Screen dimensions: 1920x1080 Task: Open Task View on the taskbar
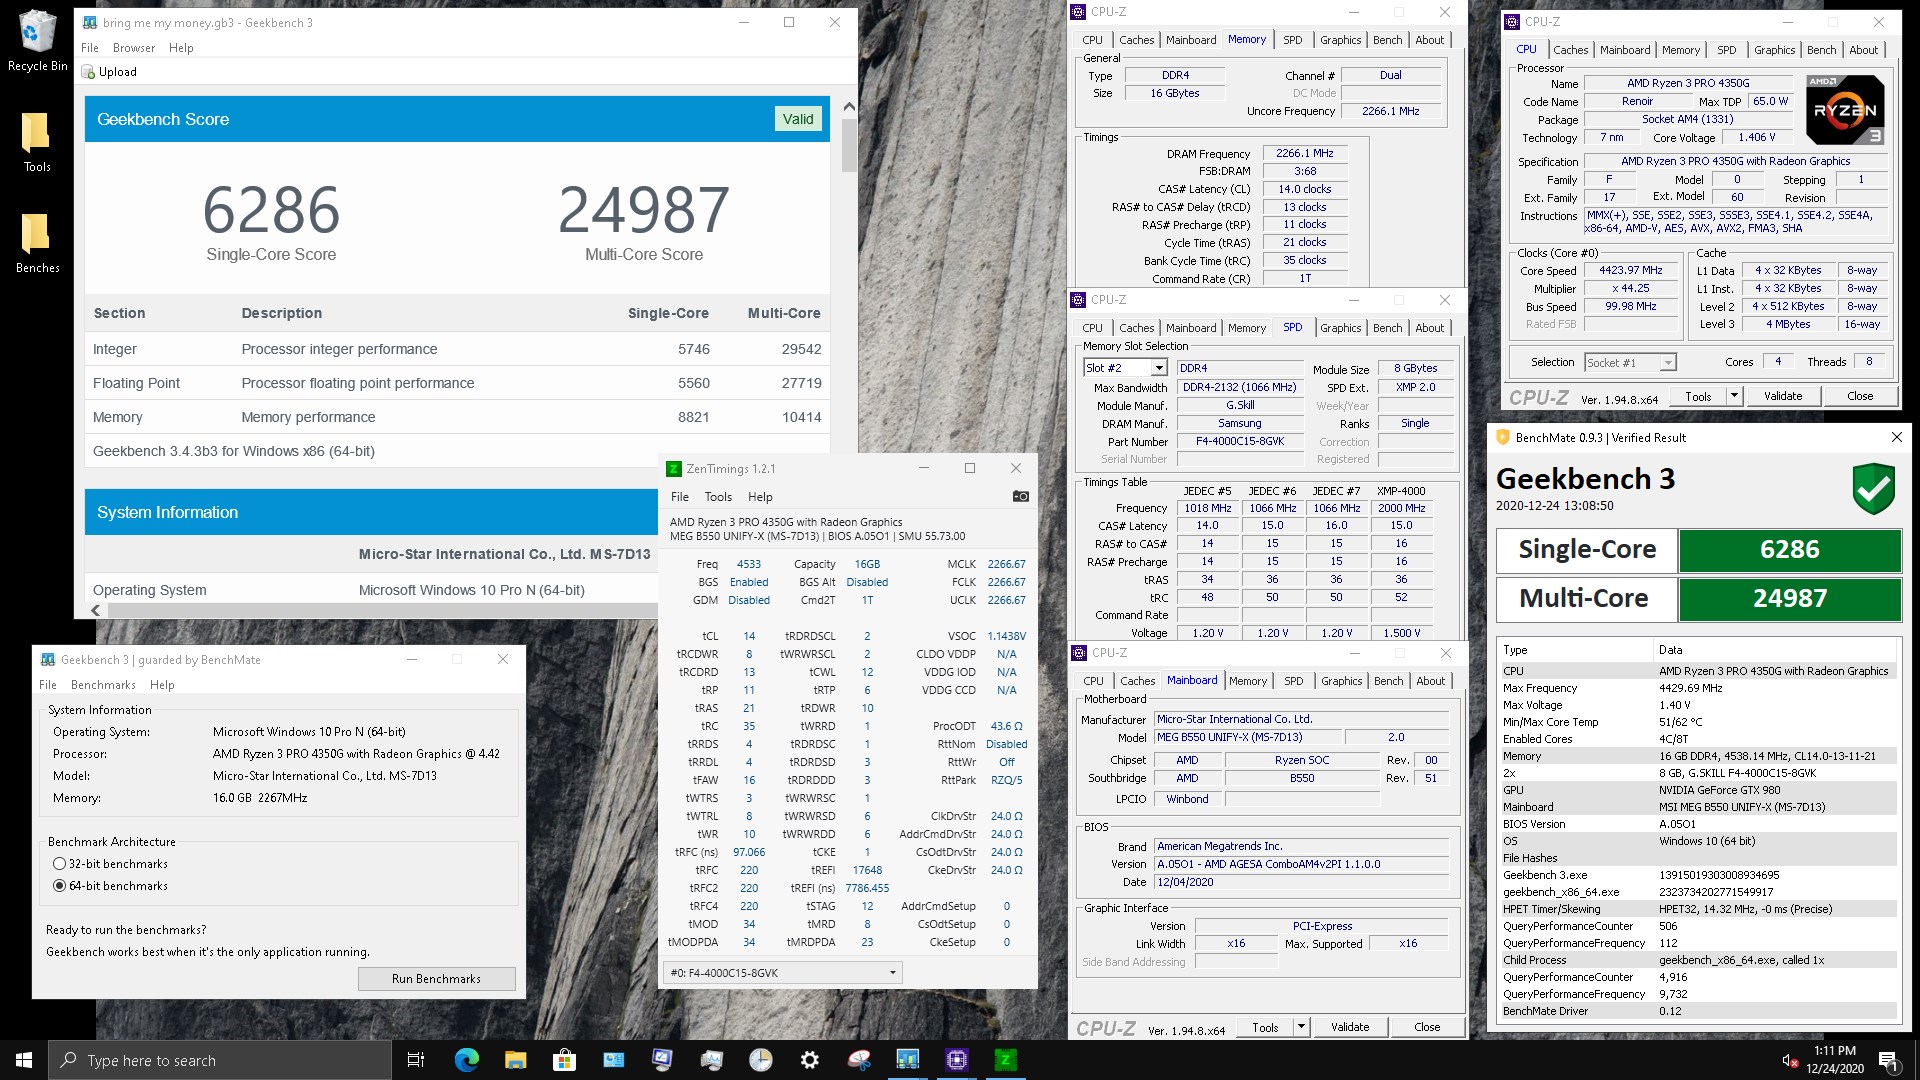416,1060
